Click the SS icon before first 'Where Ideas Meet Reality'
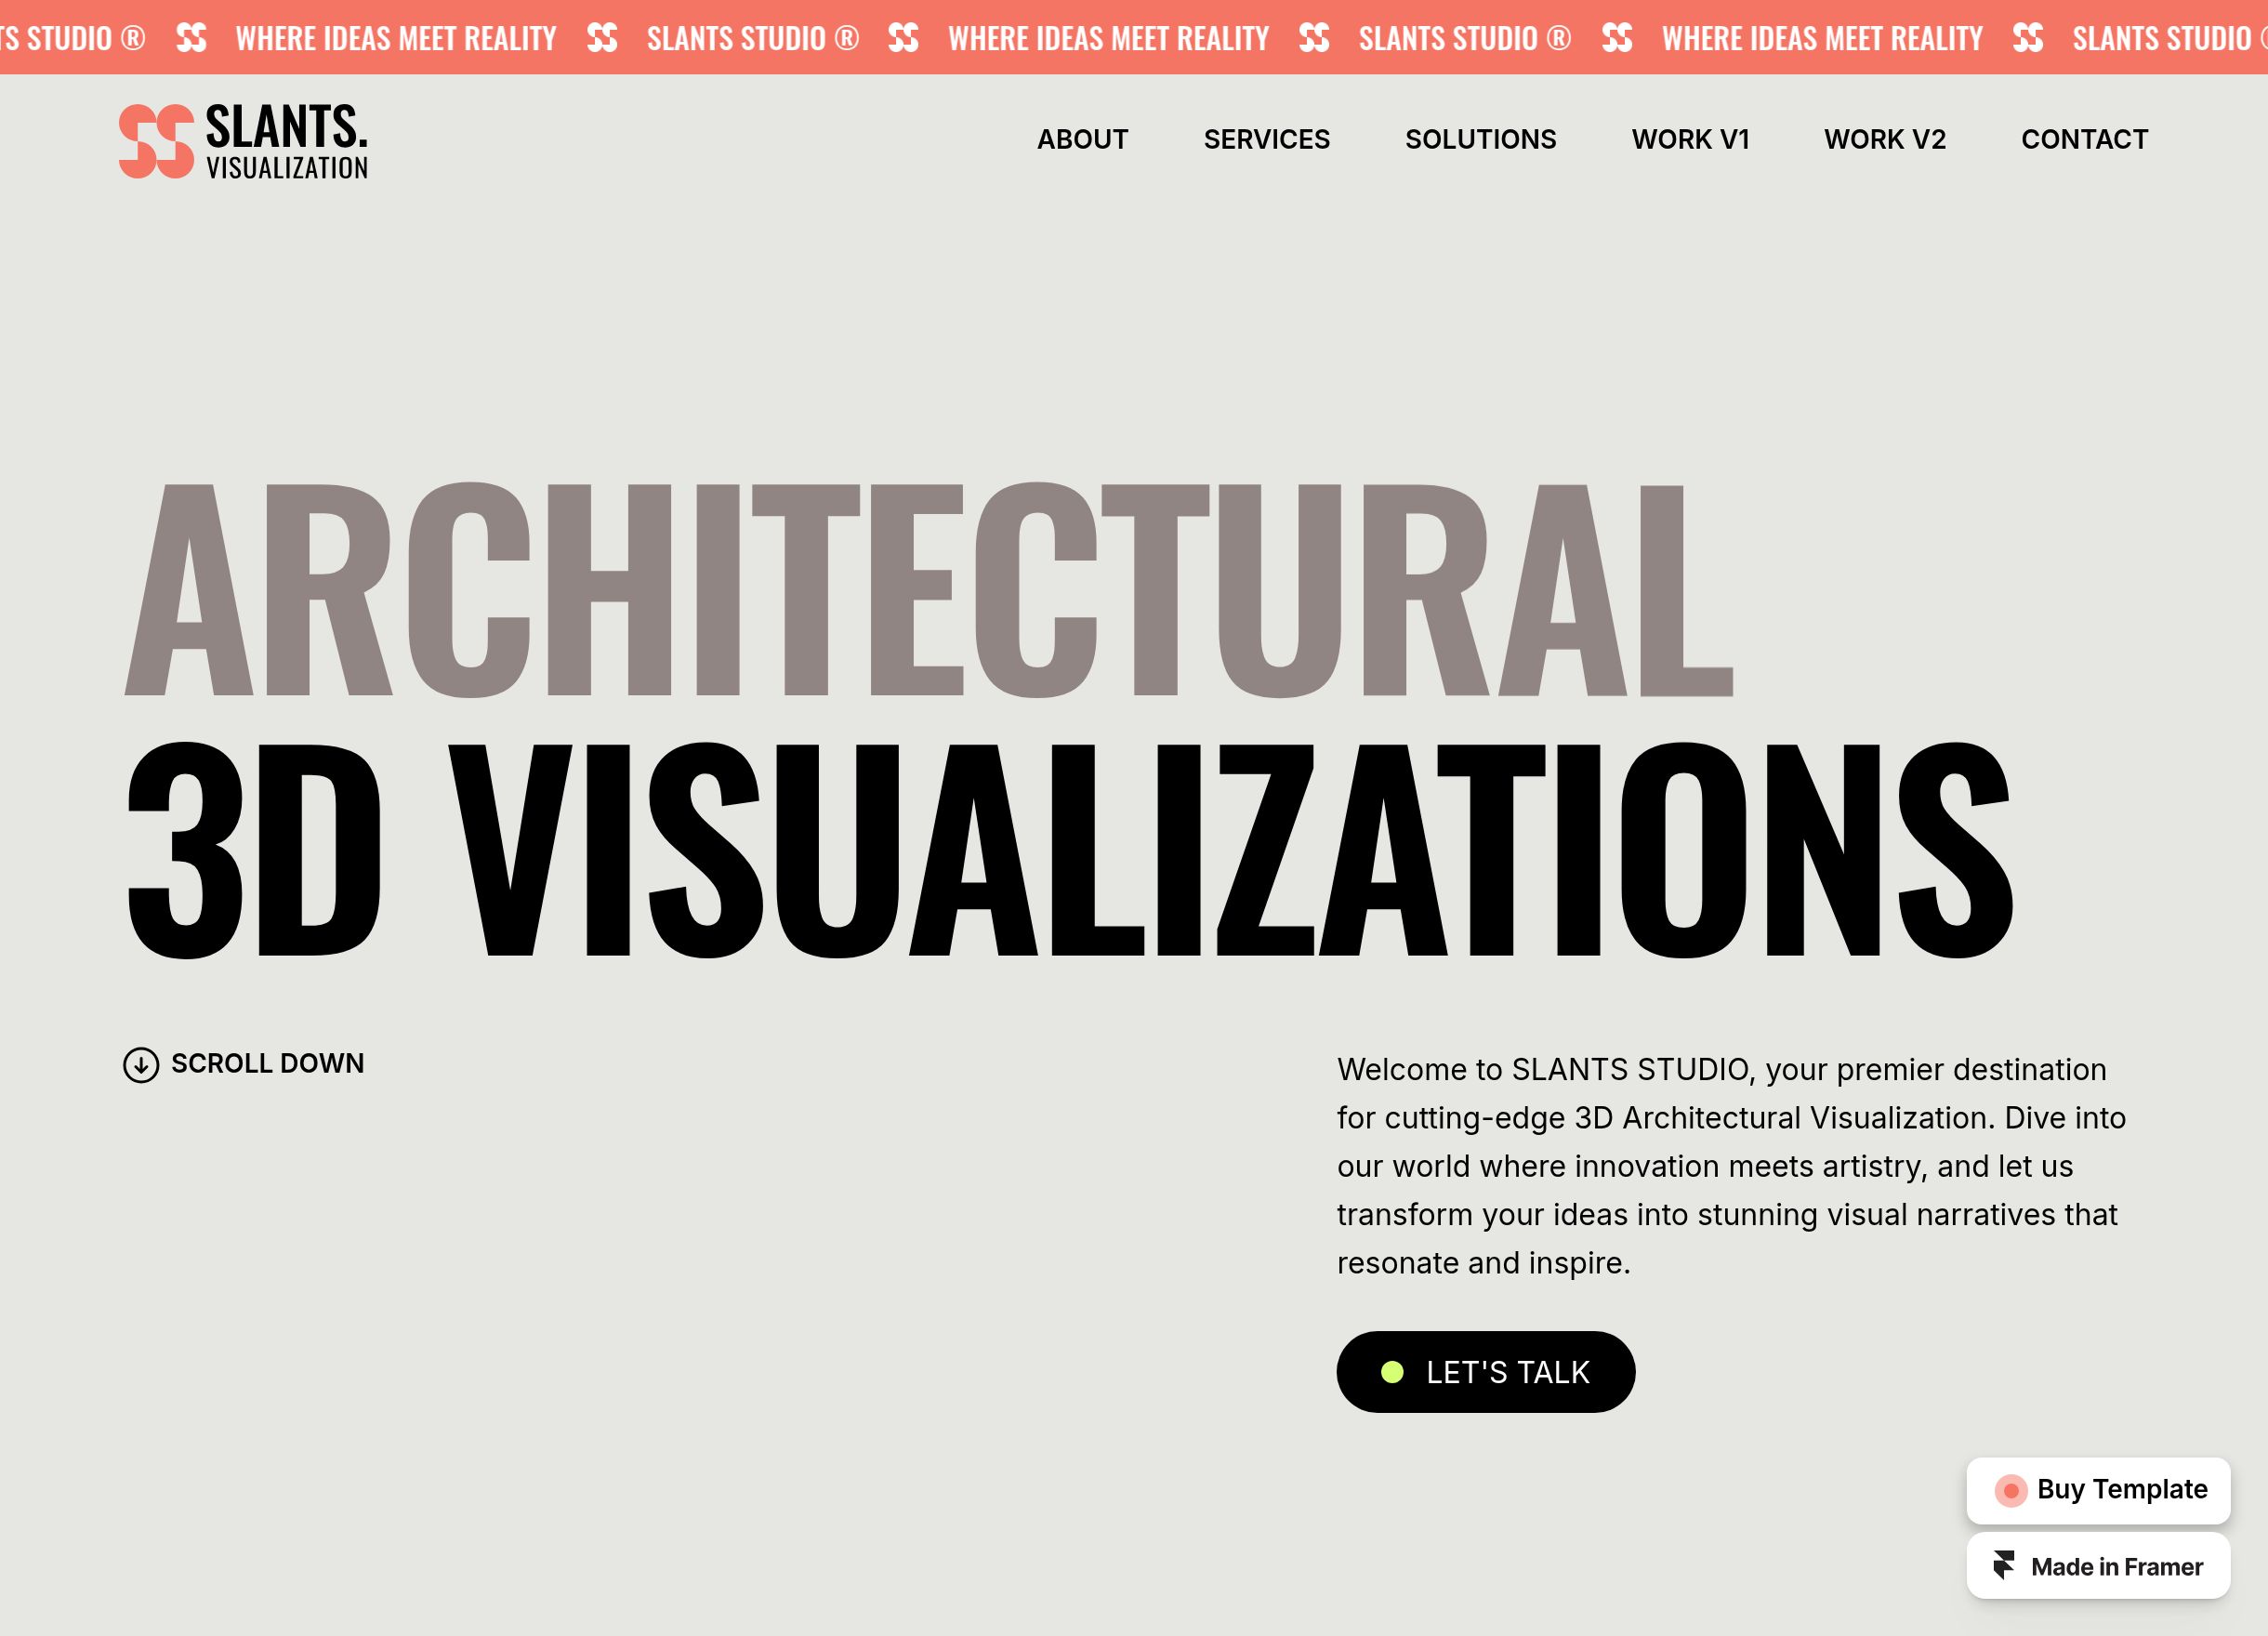 (191, 38)
